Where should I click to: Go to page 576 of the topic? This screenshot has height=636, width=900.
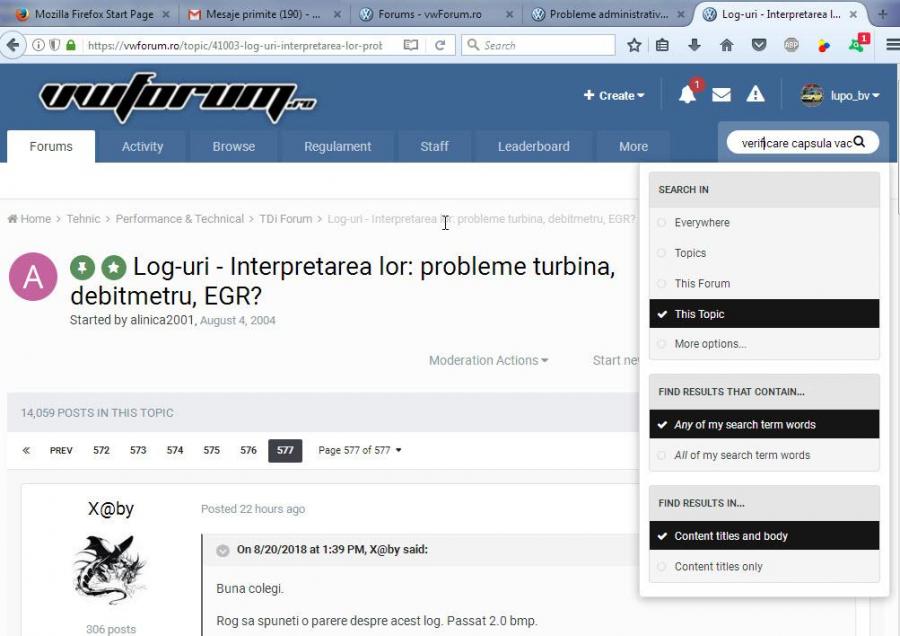(x=248, y=450)
